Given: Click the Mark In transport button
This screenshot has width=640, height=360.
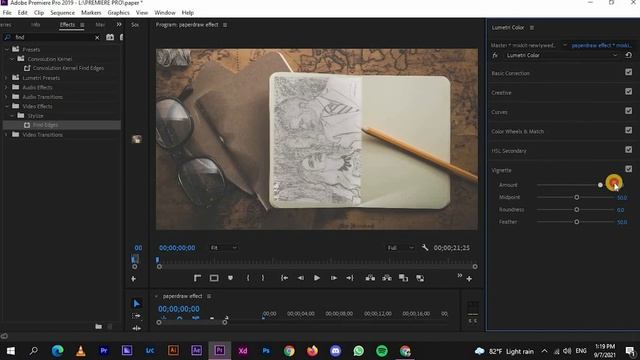Looking at the screenshot, I should tap(248, 278).
